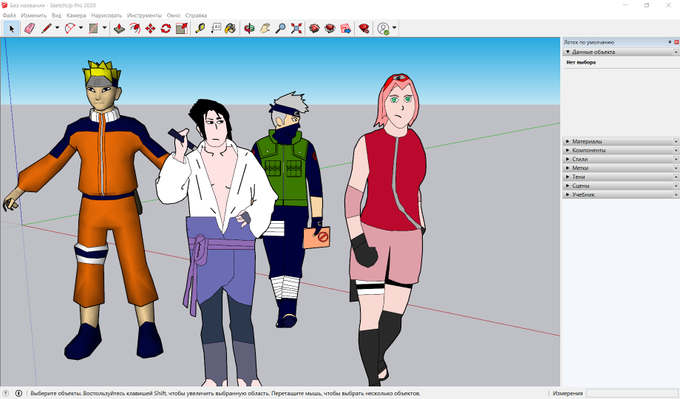
Task: Expand the Сцены panel
Action: coord(567,186)
